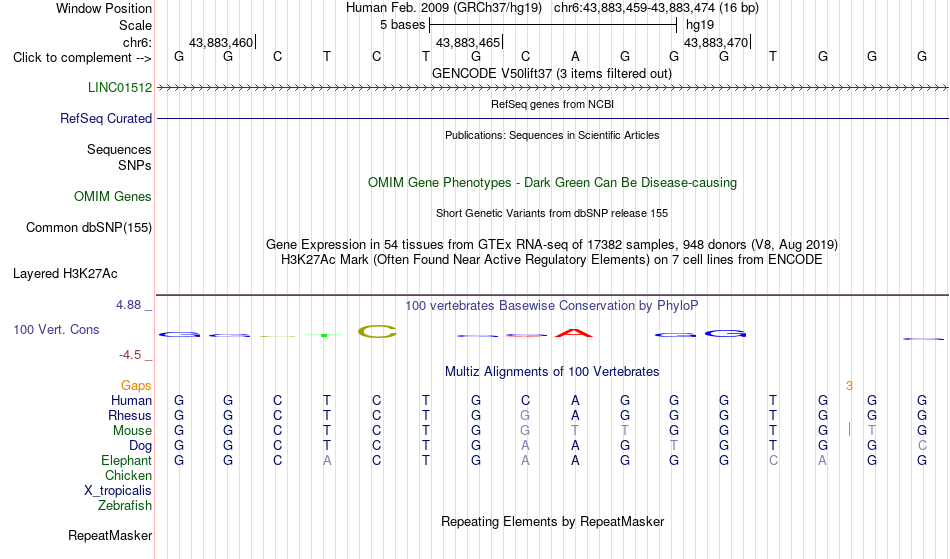Select the Zebrafish species row label

point(125,505)
